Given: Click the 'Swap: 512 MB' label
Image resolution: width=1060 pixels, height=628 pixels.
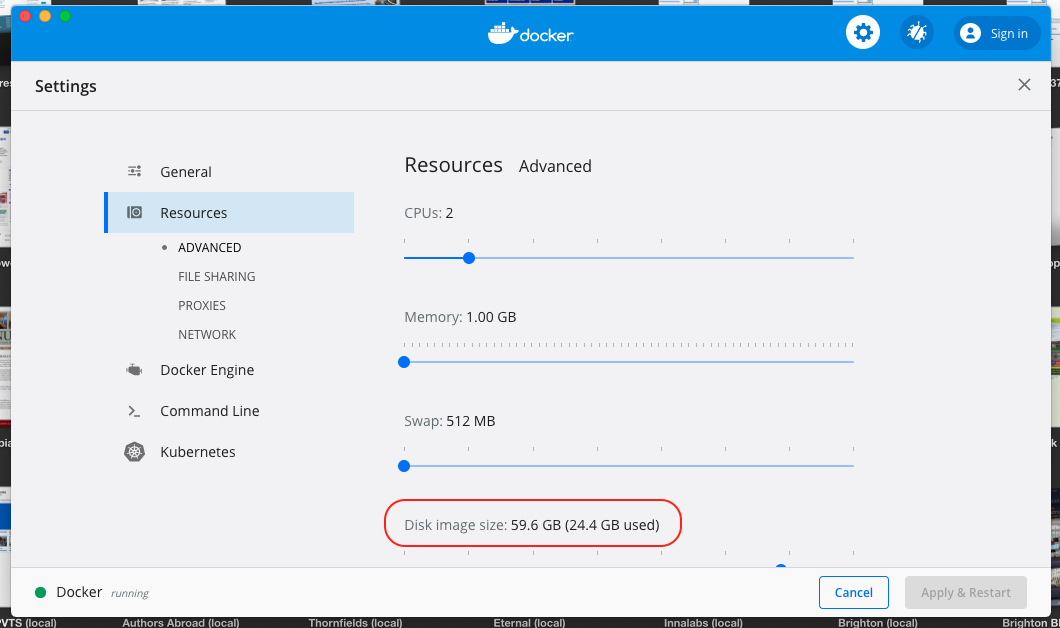Looking at the screenshot, I should tap(450, 421).
